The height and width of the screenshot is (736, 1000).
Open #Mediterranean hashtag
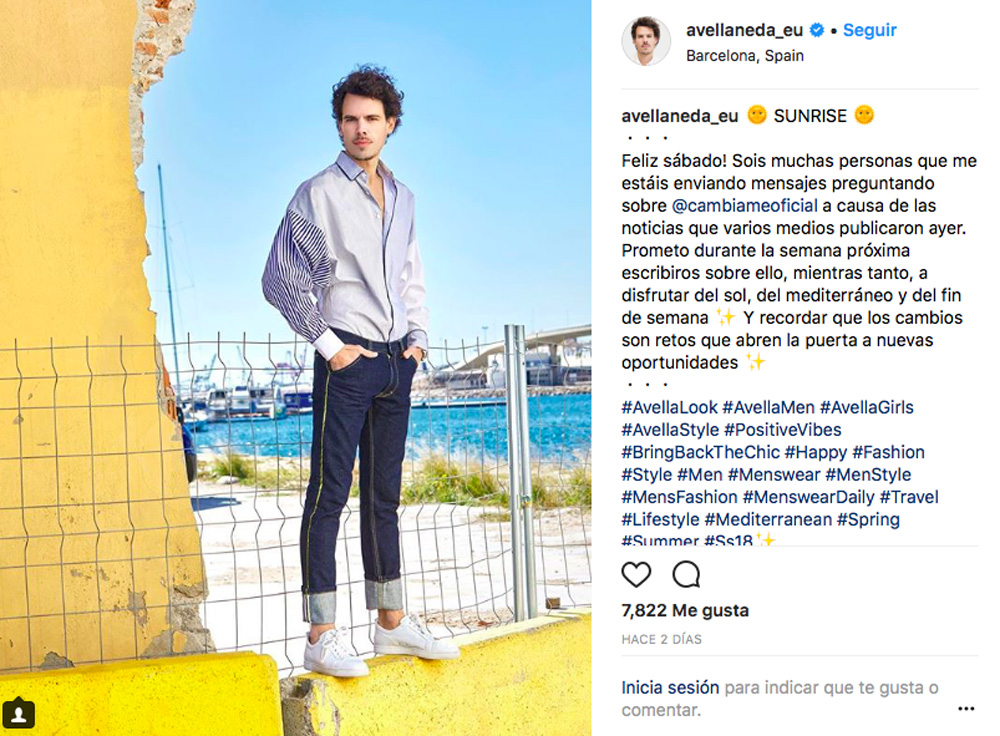click(768, 519)
